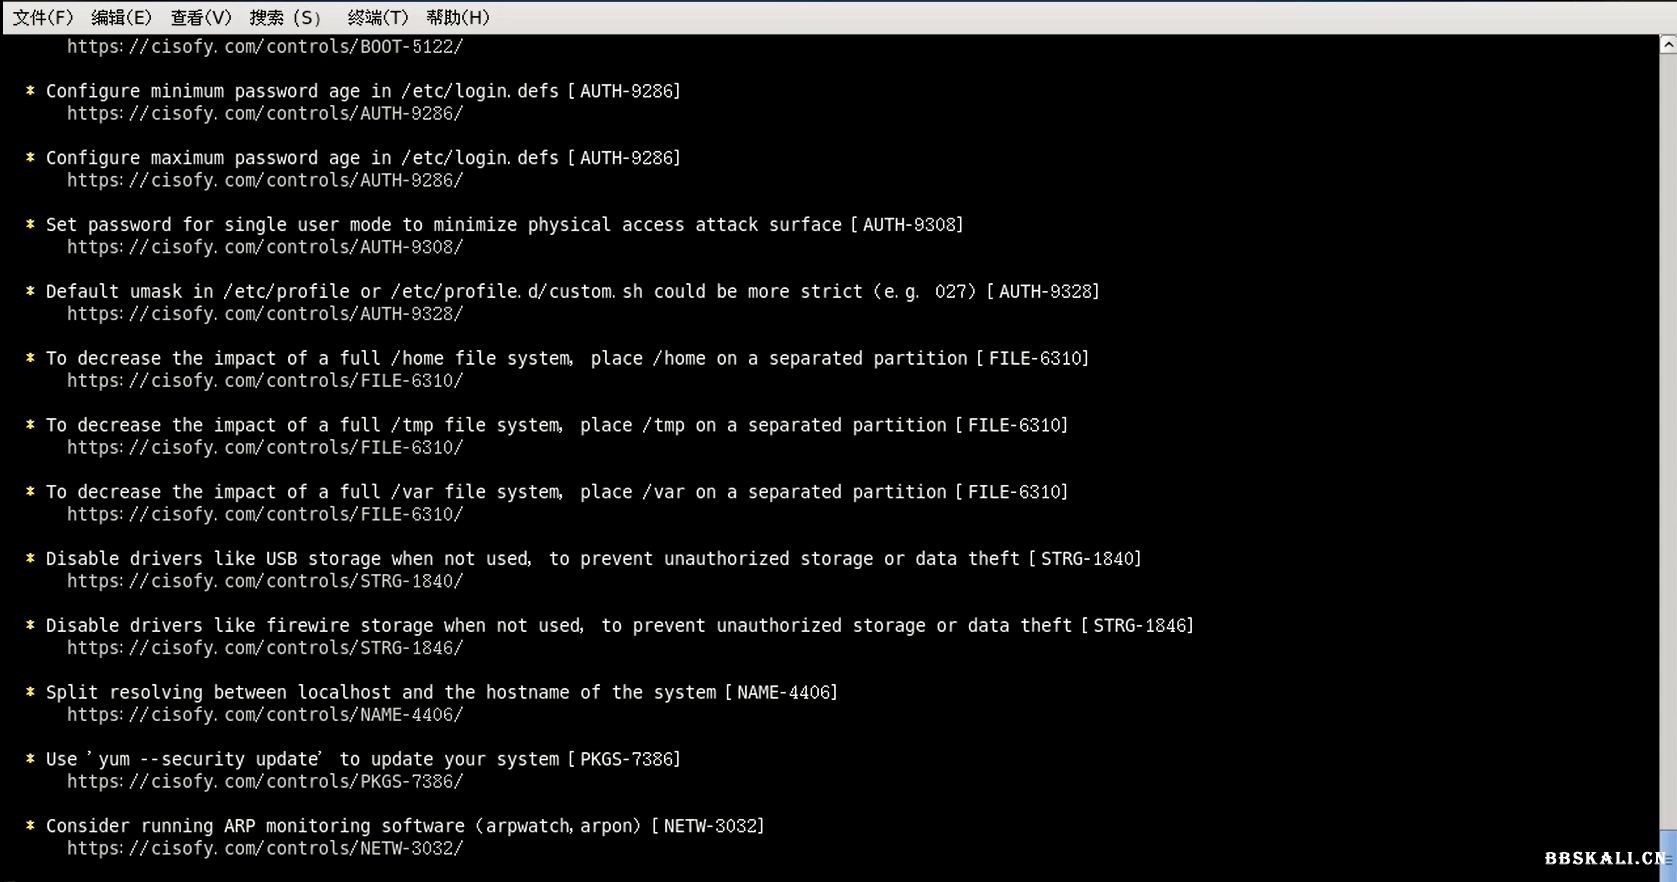Click the BOOT-5122 controls URL
1677x882 pixels.
[x=264, y=47]
